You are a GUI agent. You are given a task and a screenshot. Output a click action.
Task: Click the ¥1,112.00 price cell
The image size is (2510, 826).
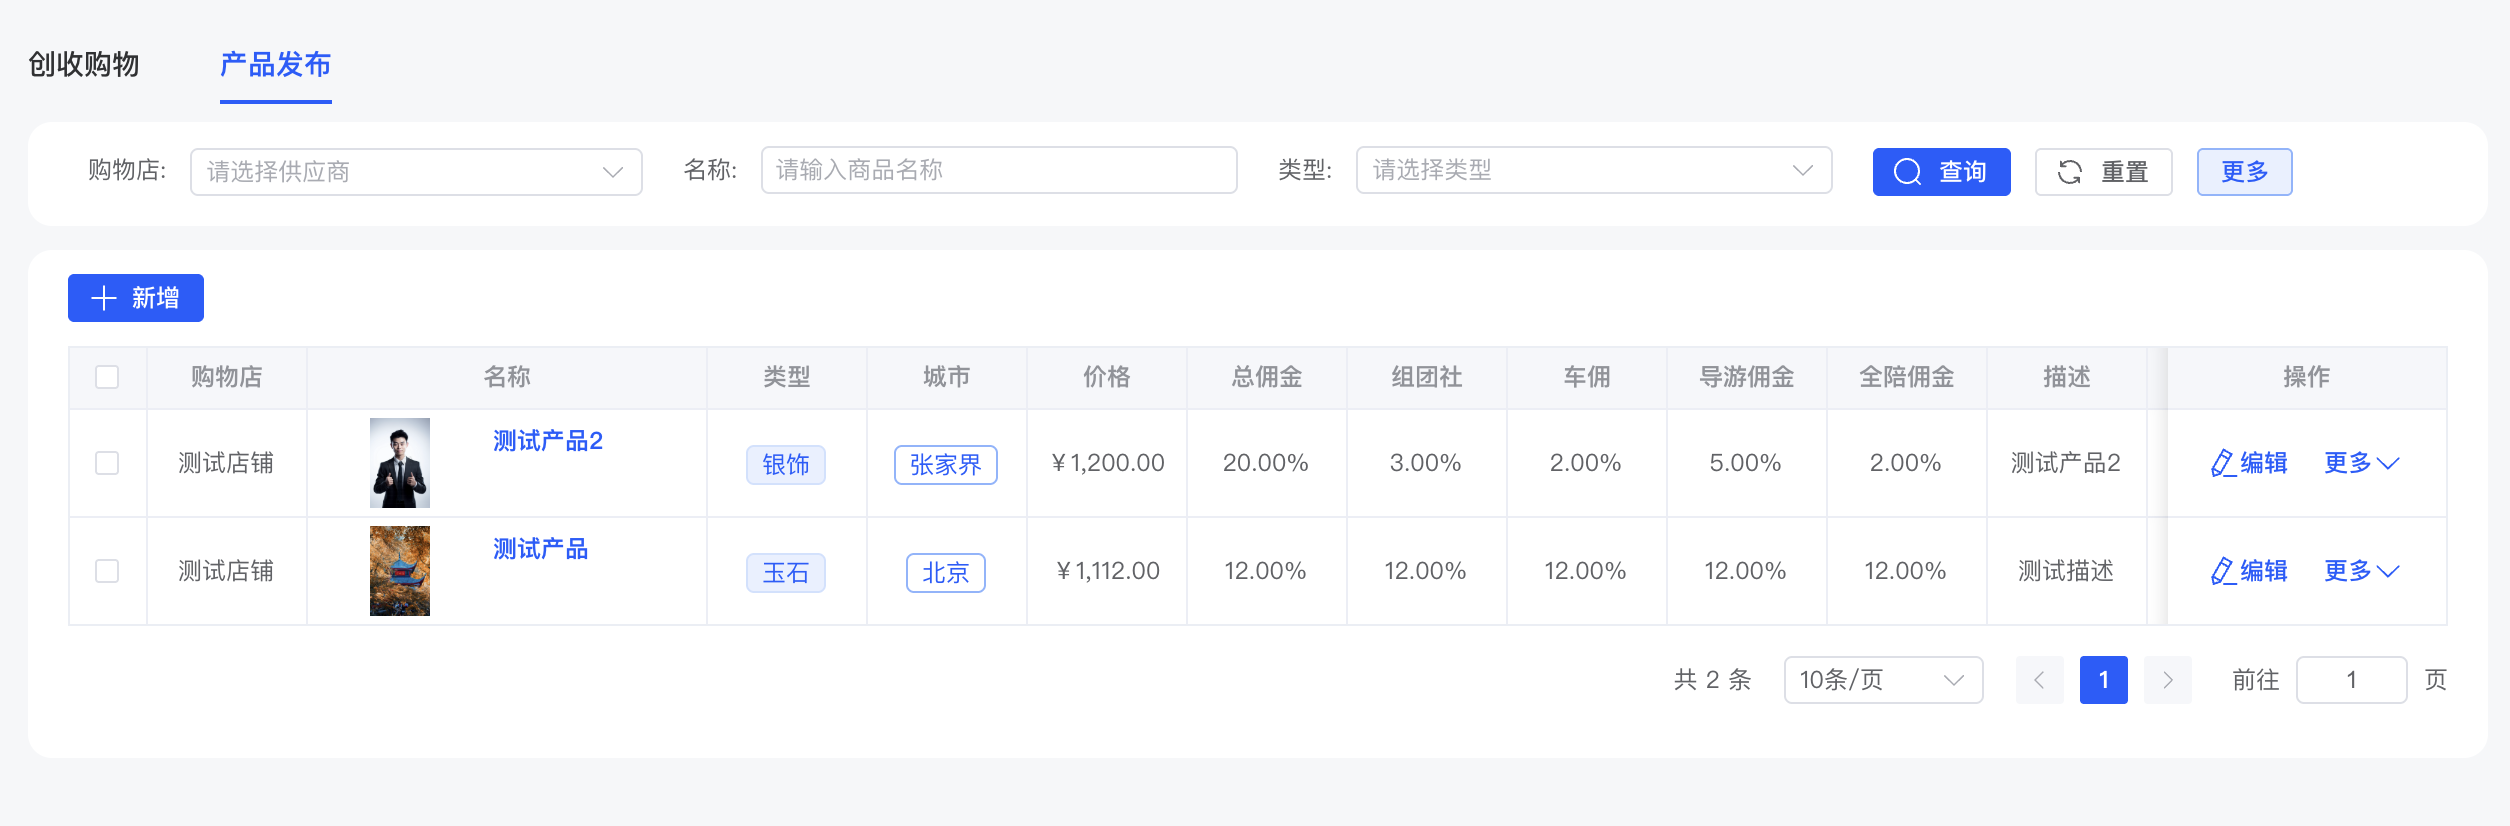1107,571
